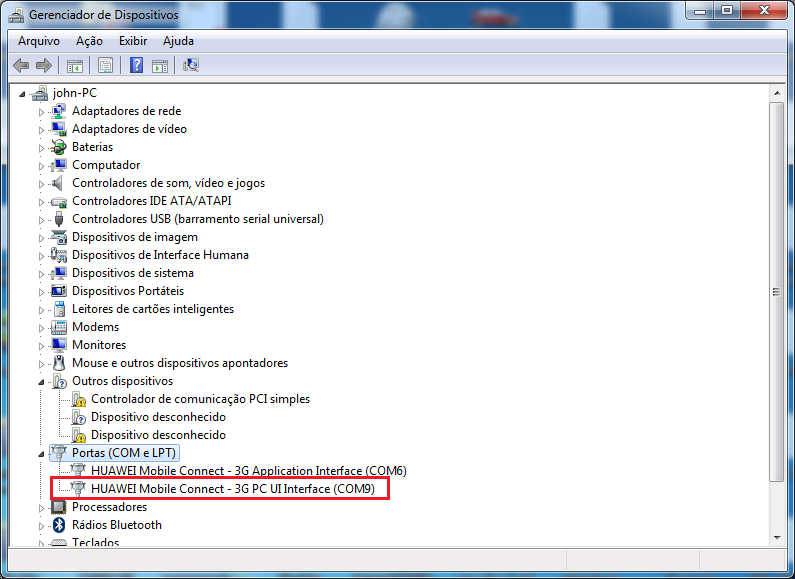Select the Baterias label
795x579 pixels.
(92, 147)
